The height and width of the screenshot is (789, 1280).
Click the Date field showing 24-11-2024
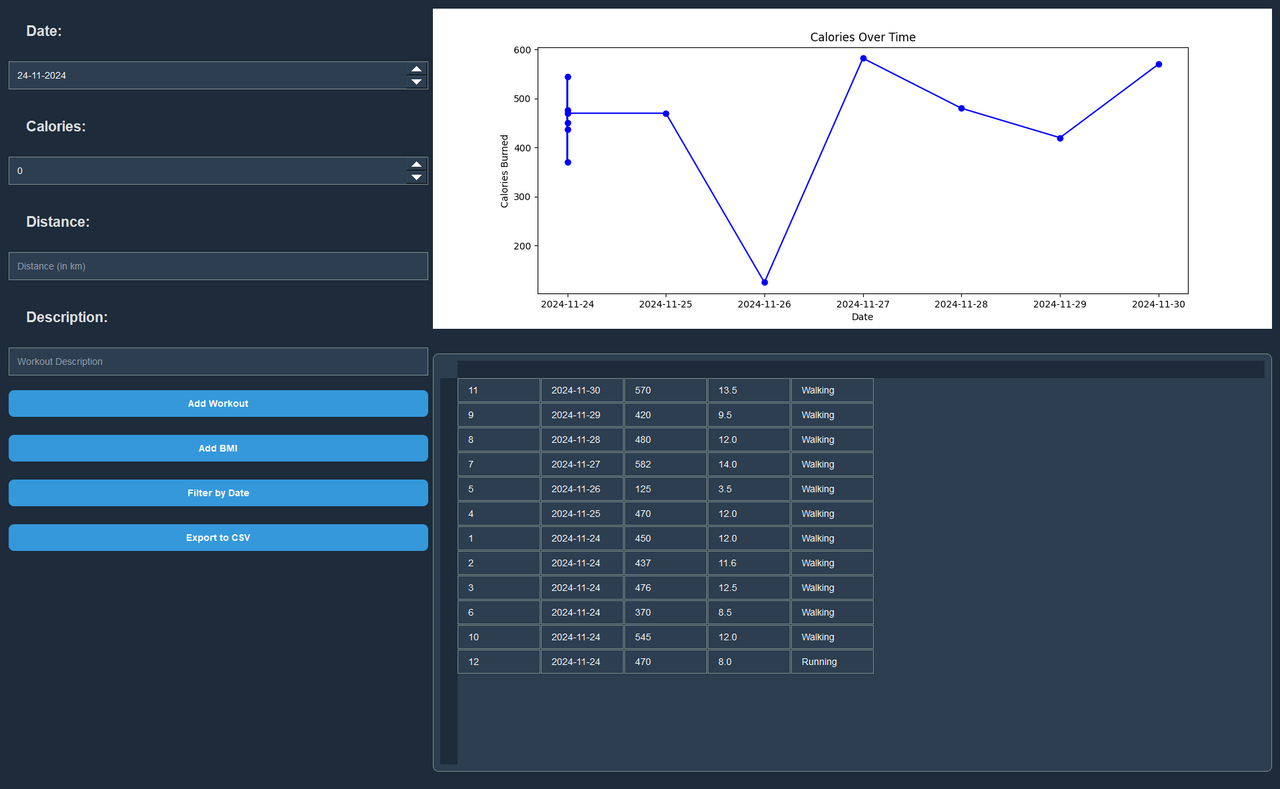pyautogui.click(x=200, y=75)
